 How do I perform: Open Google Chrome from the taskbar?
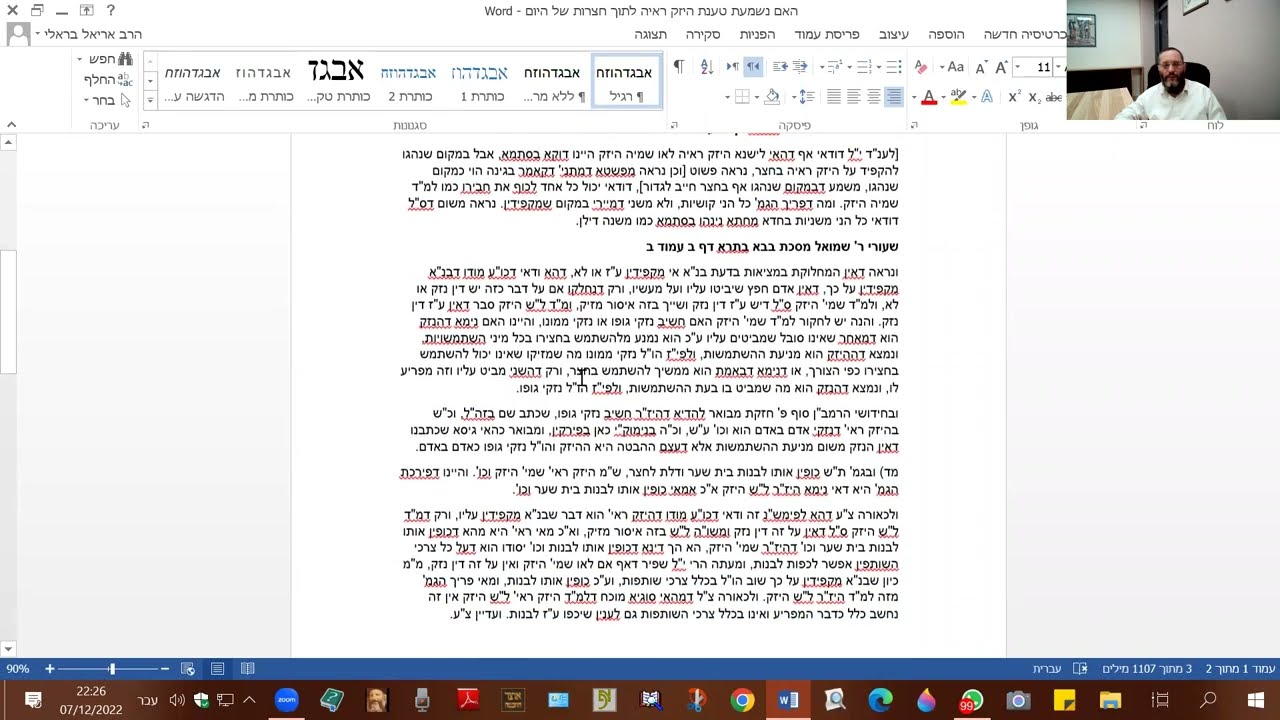coord(742,700)
